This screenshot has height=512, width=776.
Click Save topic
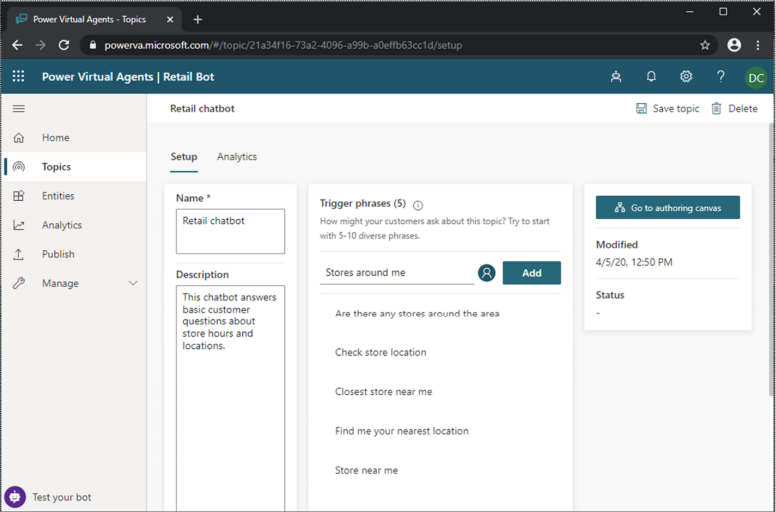click(x=667, y=109)
